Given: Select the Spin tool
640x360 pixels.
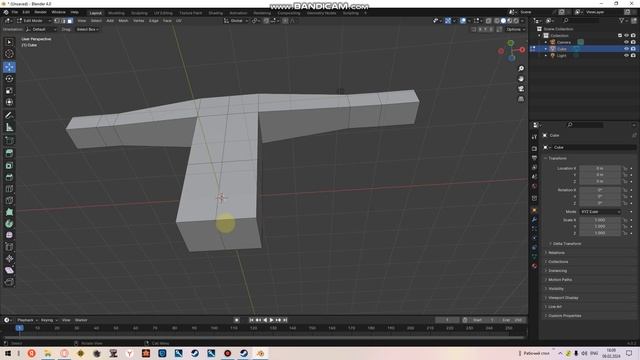Looking at the screenshot, I should pyautogui.click(x=9, y=224).
